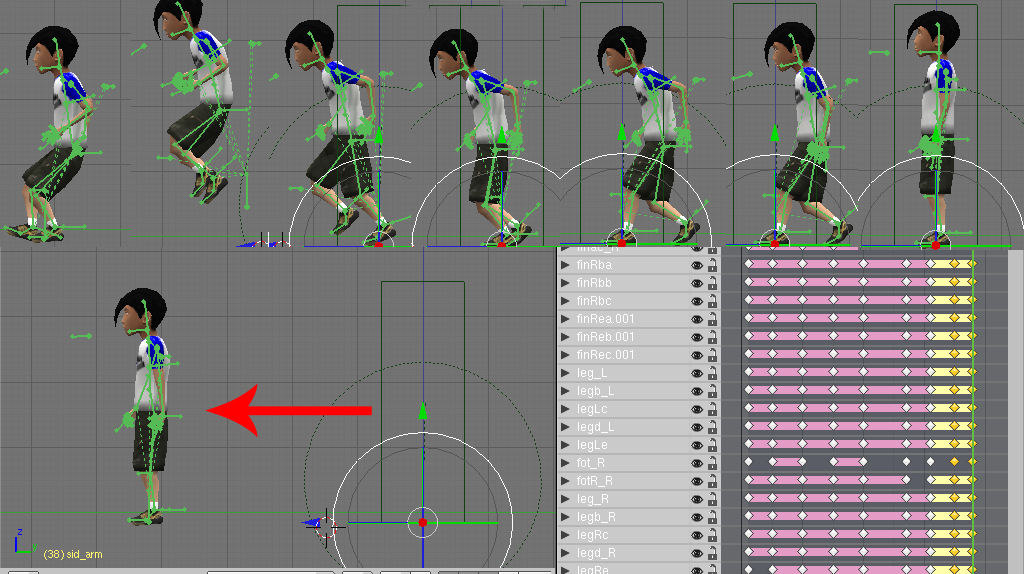
Task: Hide the leg_L channel via eye icon
Action: point(697,374)
